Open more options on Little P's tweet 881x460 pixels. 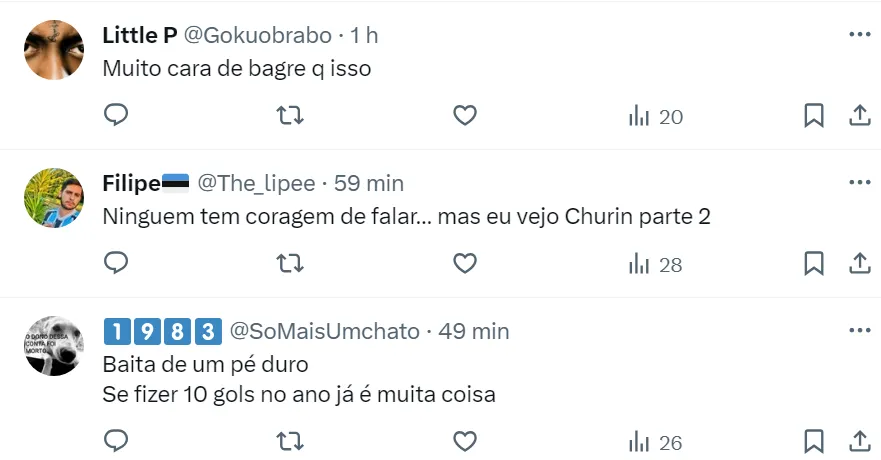click(859, 34)
